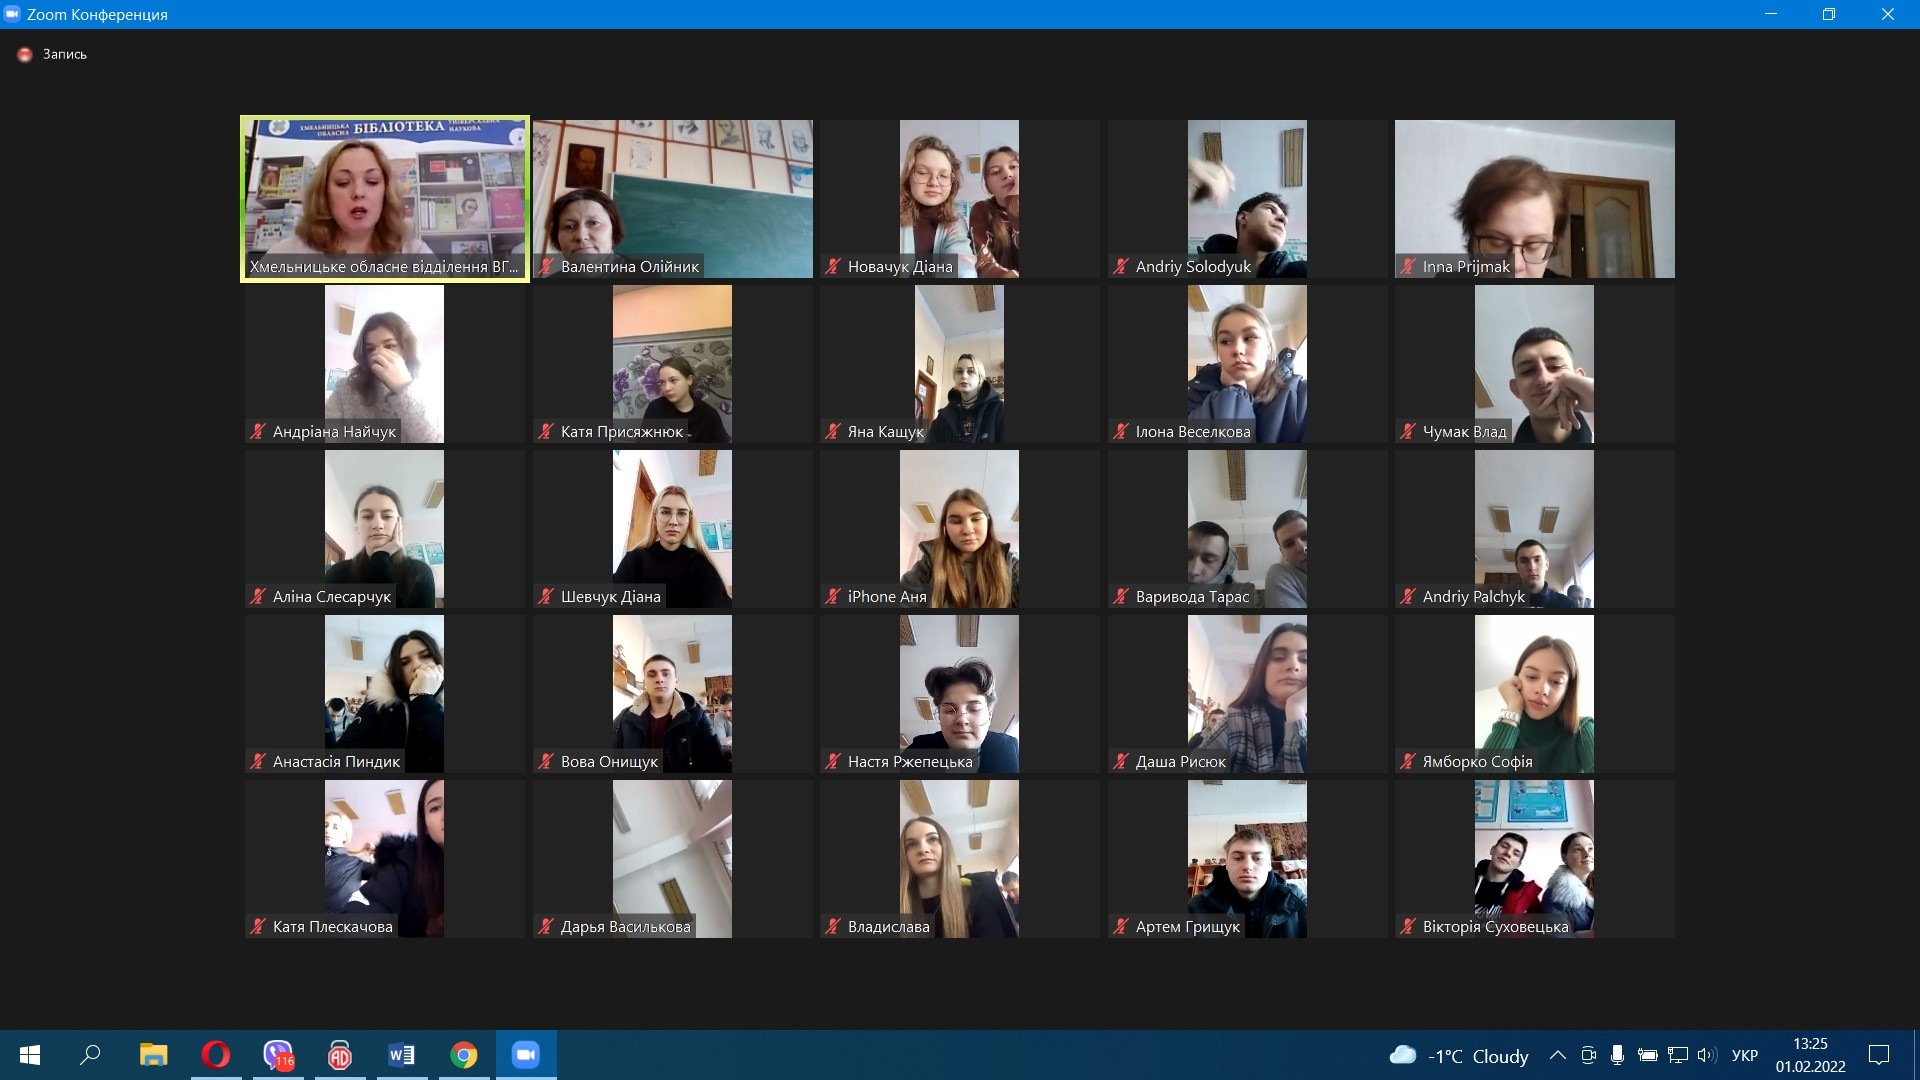
Task: Open Viber from the taskbar
Action: 278,1055
